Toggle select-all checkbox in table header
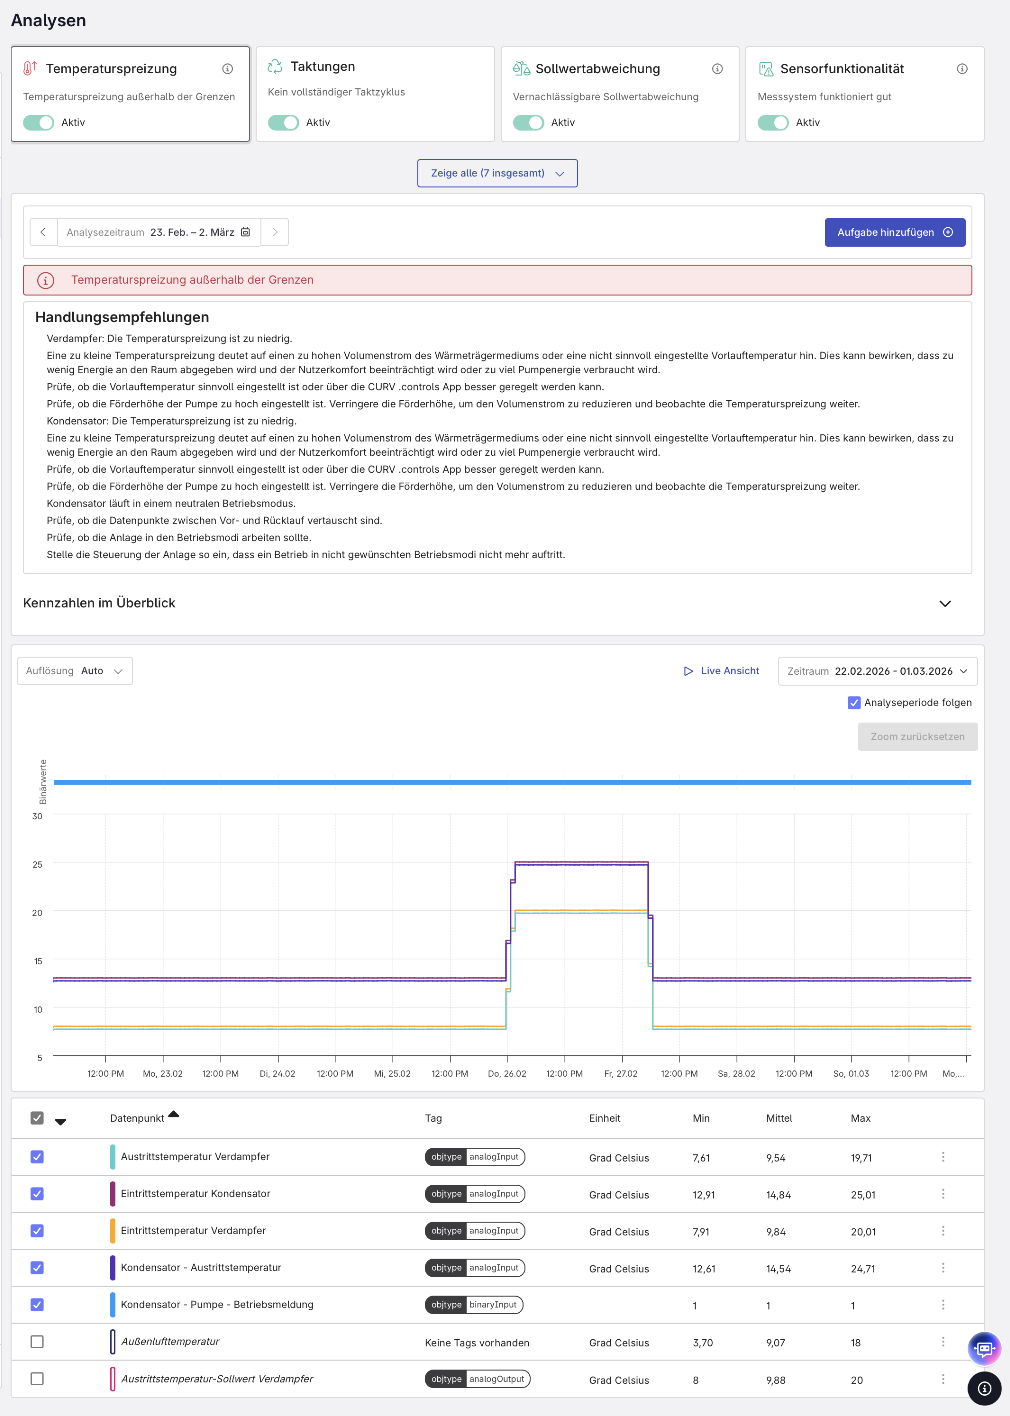This screenshot has width=1010, height=1416. tap(37, 1118)
